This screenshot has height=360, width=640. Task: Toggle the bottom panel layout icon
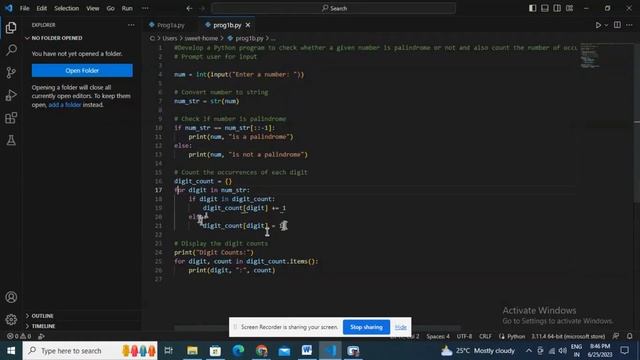click(x=544, y=8)
